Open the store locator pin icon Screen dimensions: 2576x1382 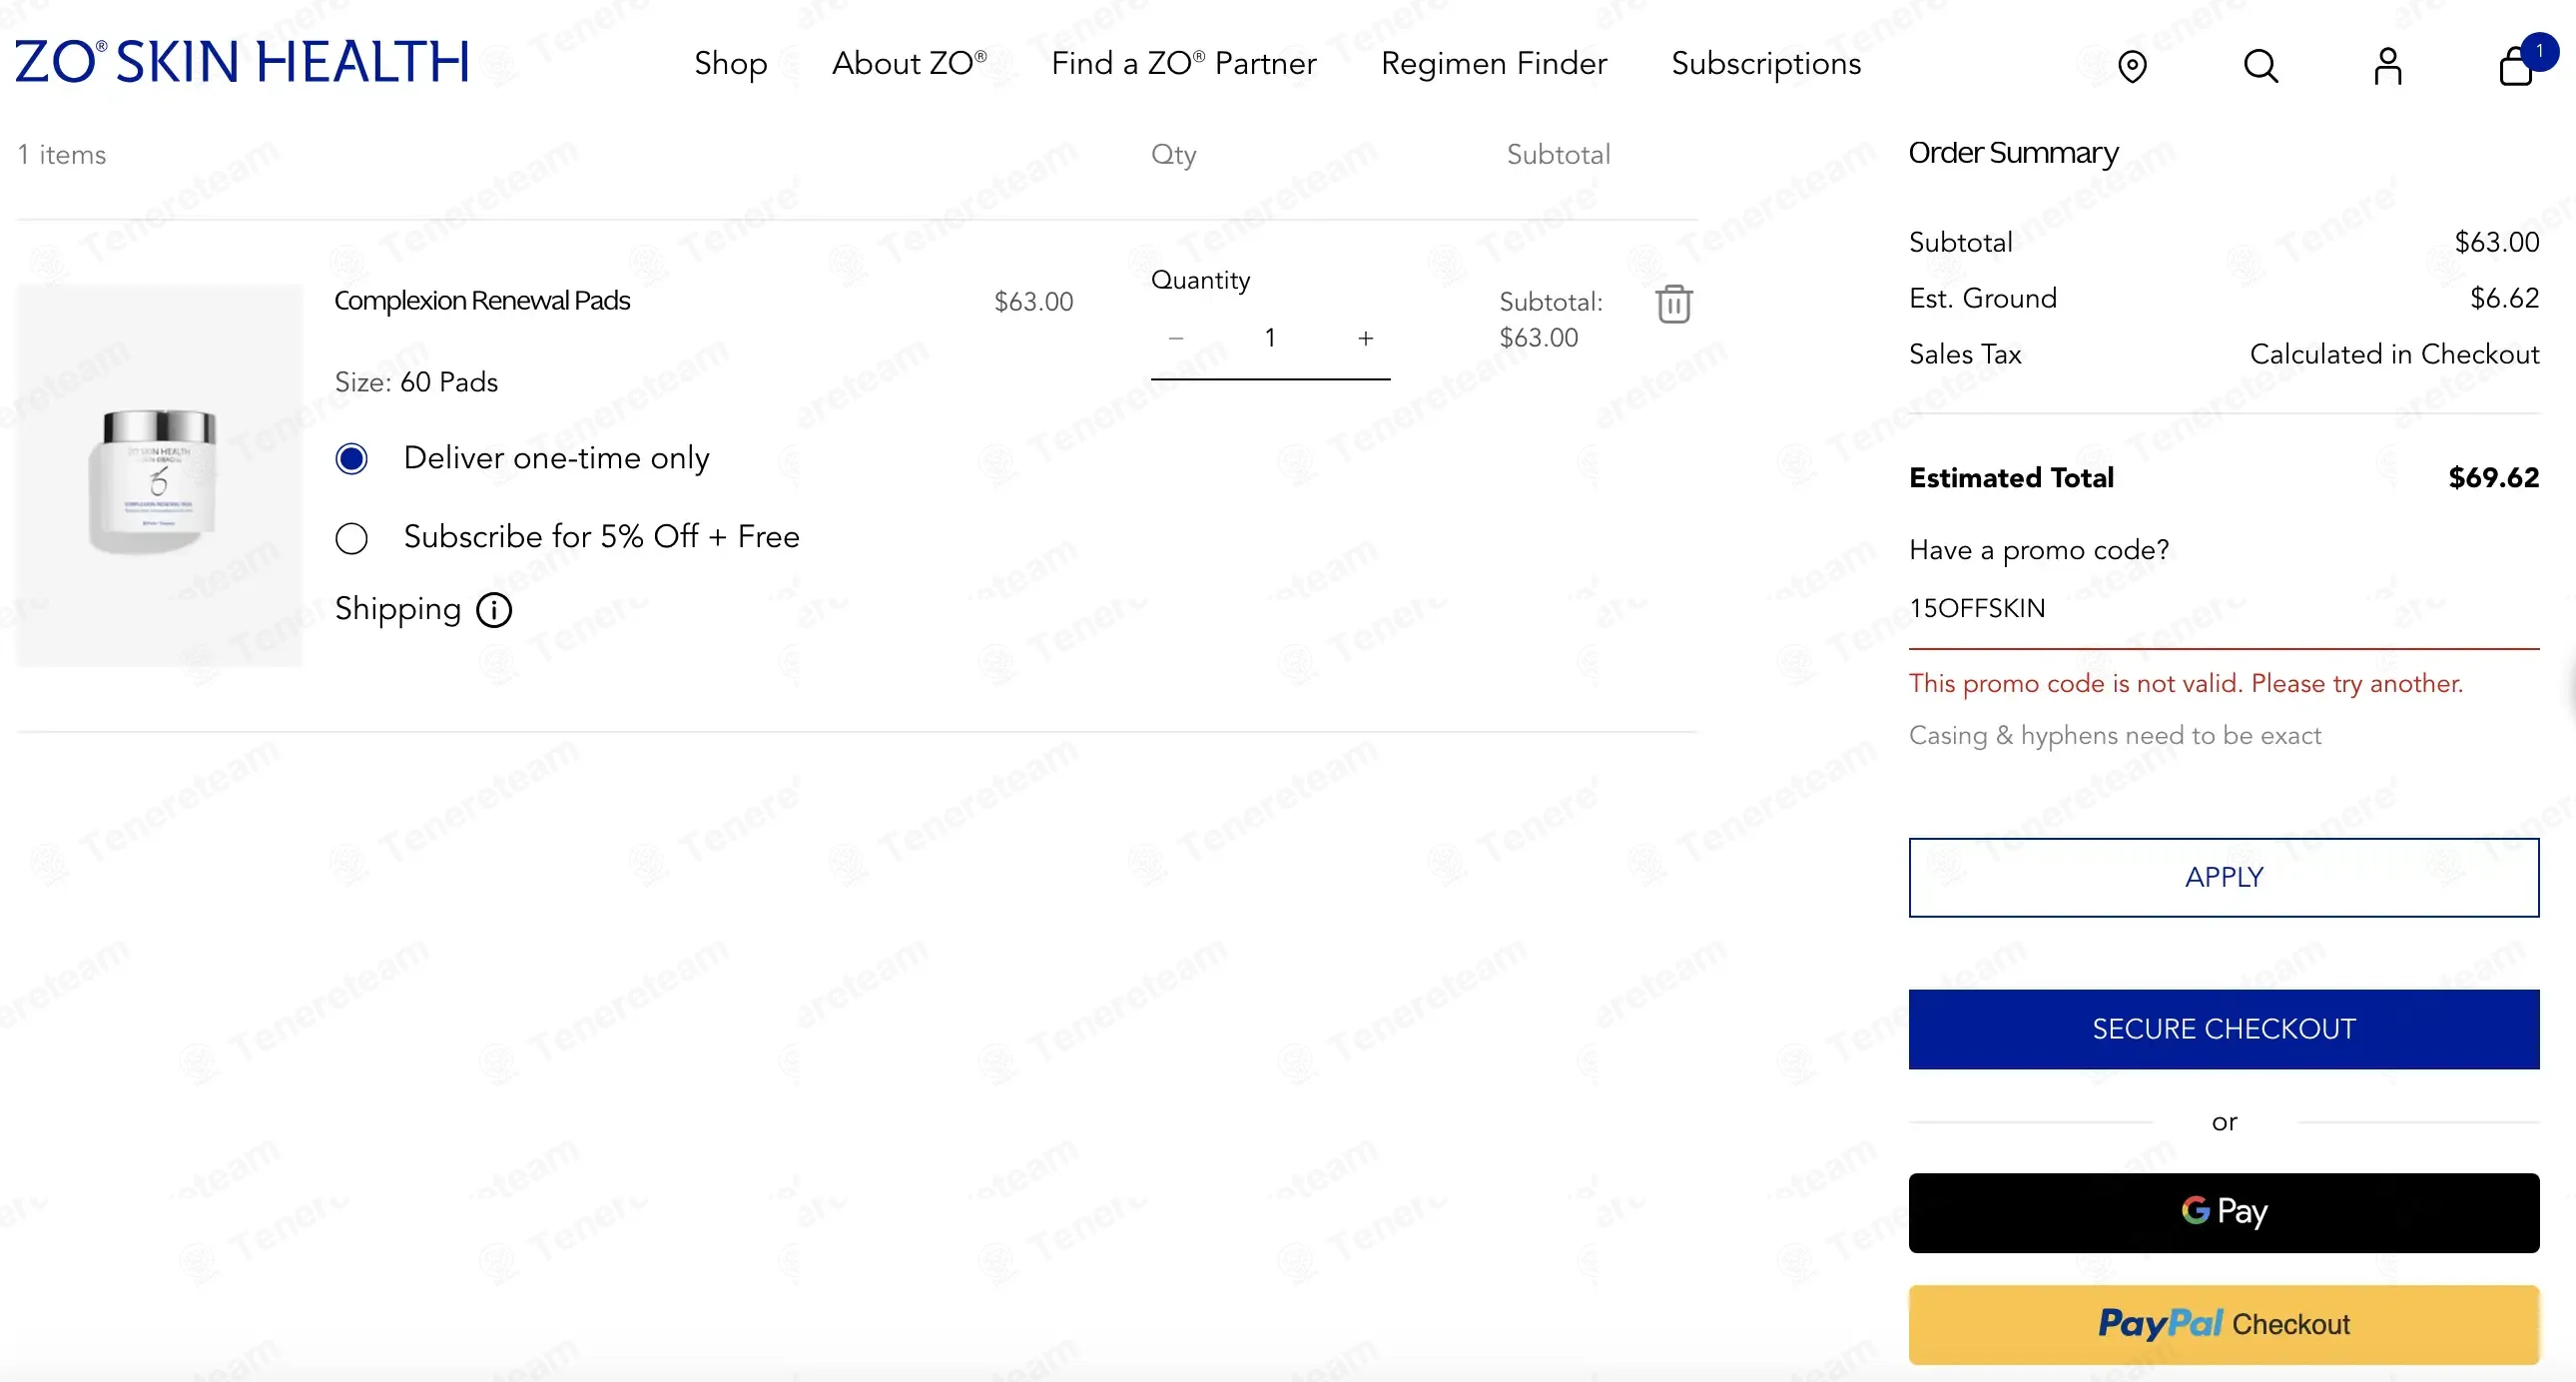click(2132, 66)
